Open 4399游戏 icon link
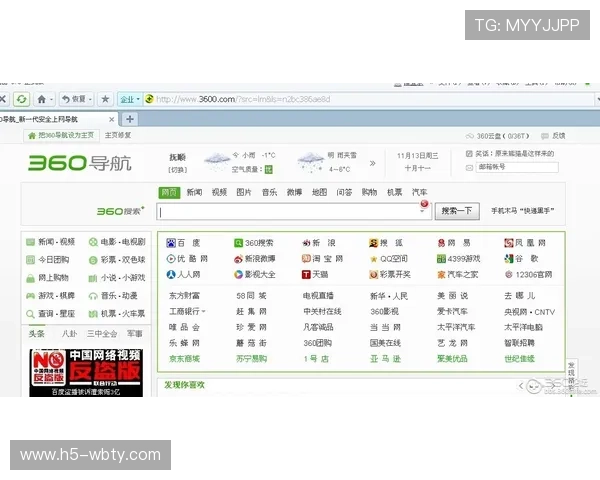600x480 pixels. pos(441,259)
